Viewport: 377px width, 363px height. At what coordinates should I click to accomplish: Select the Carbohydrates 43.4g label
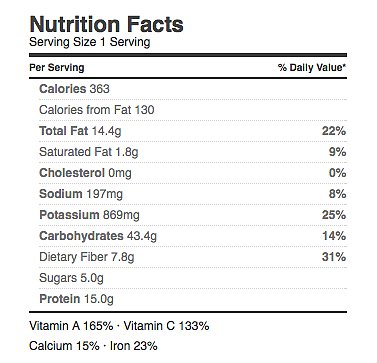(98, 236)
